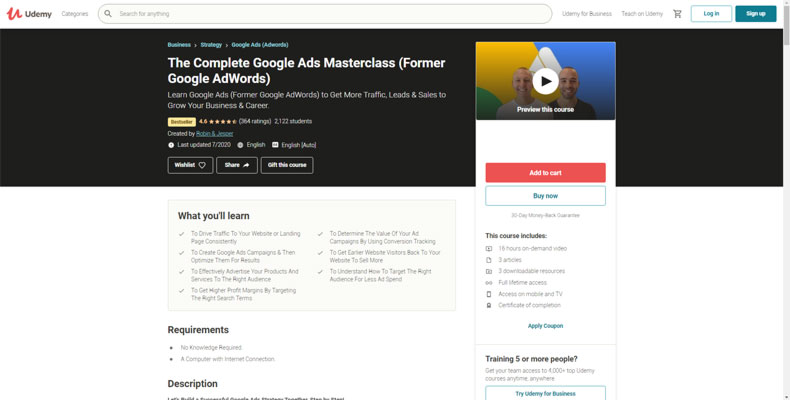The width and height of the screenshot is (790, 400).
Task: Click checkmark beside Get Higher Profit Margins
Action: tap(181, 291)
